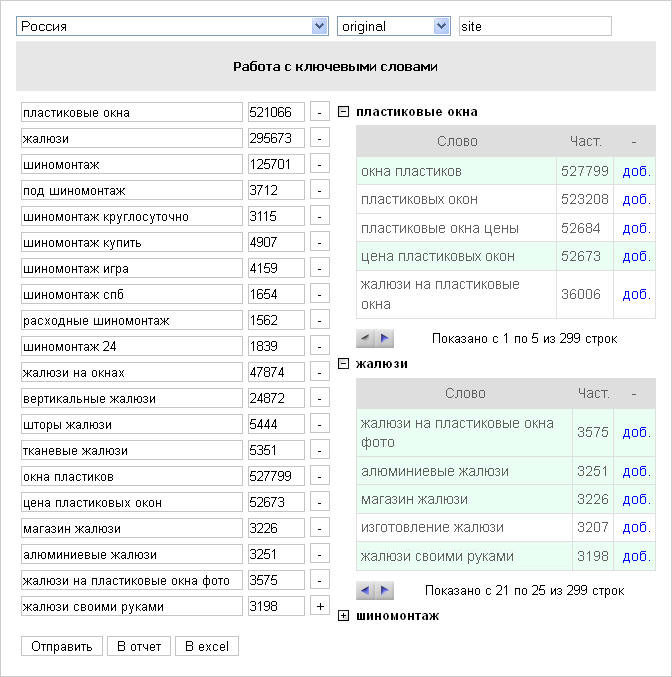
Task: Click the 'site' text field
Action: 534,26
